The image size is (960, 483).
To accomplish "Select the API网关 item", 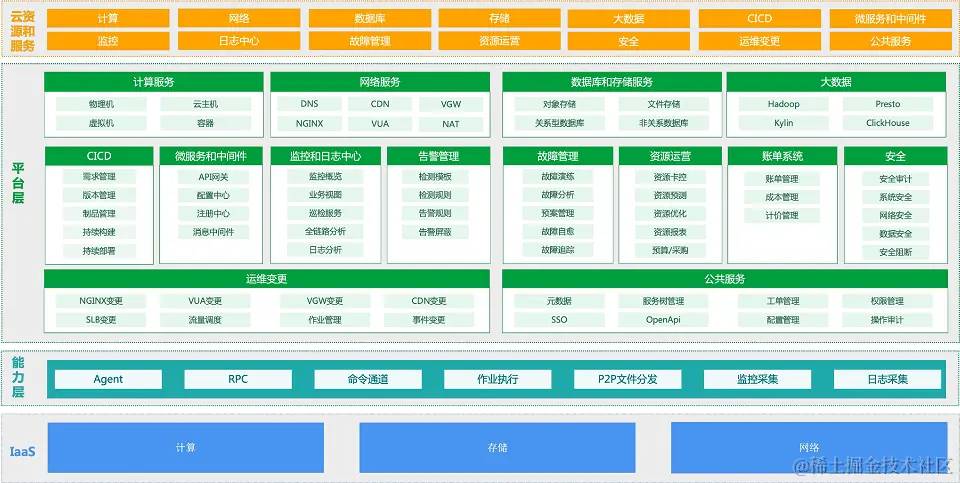I will pos(213,177).
